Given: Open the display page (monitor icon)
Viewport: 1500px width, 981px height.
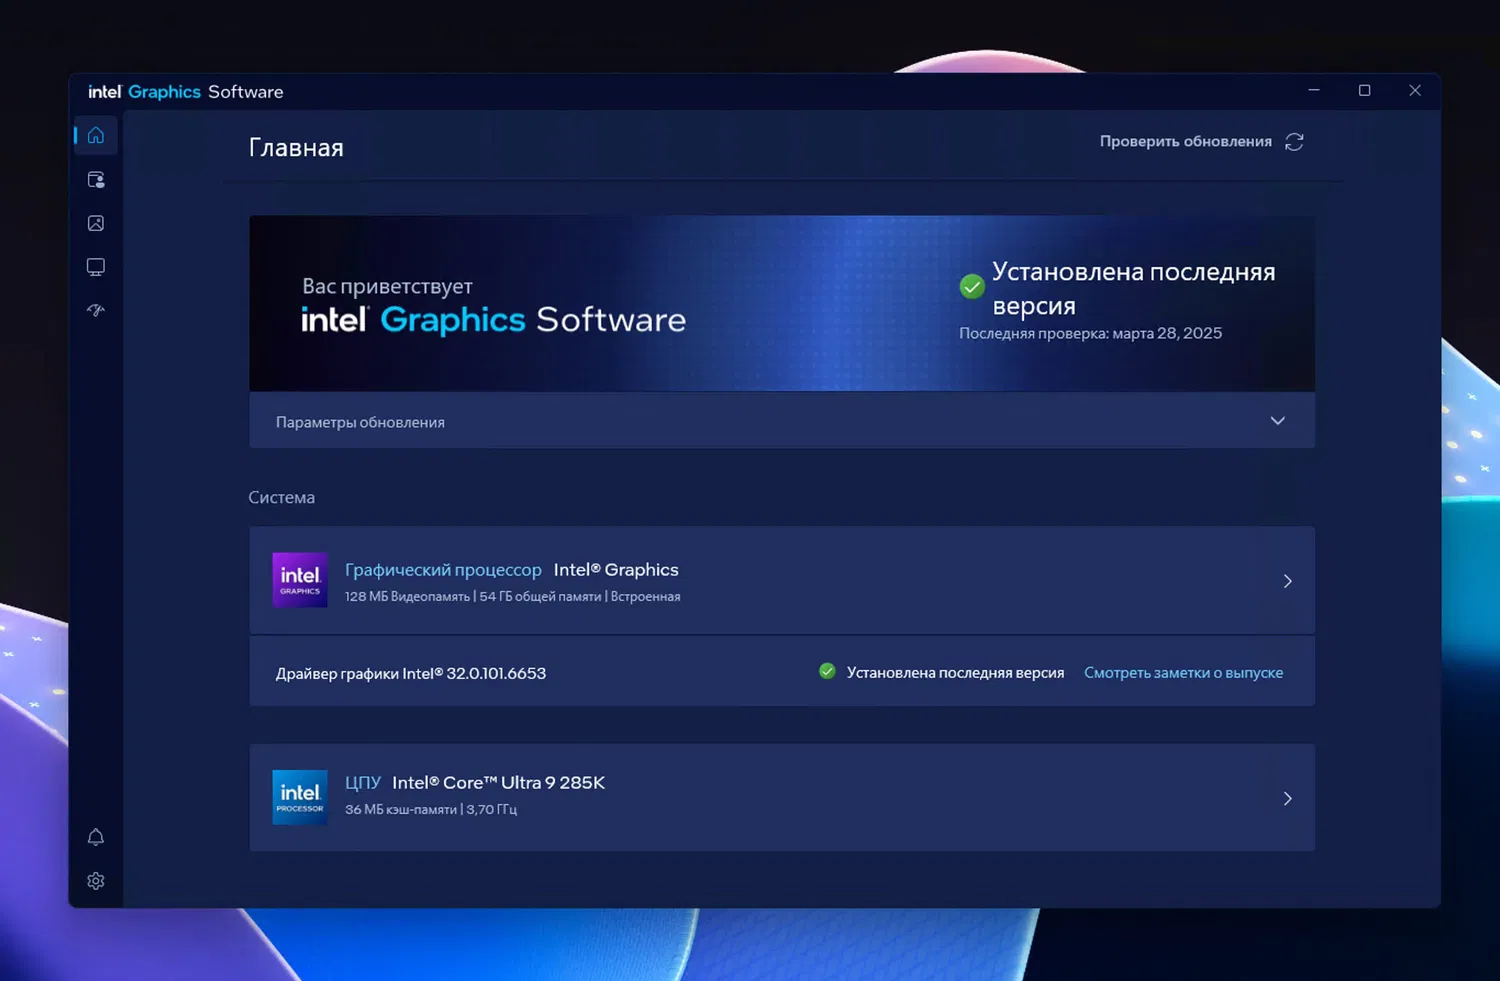Looking at the screenshot, I should pyautogui.click(x=96, y=267).
